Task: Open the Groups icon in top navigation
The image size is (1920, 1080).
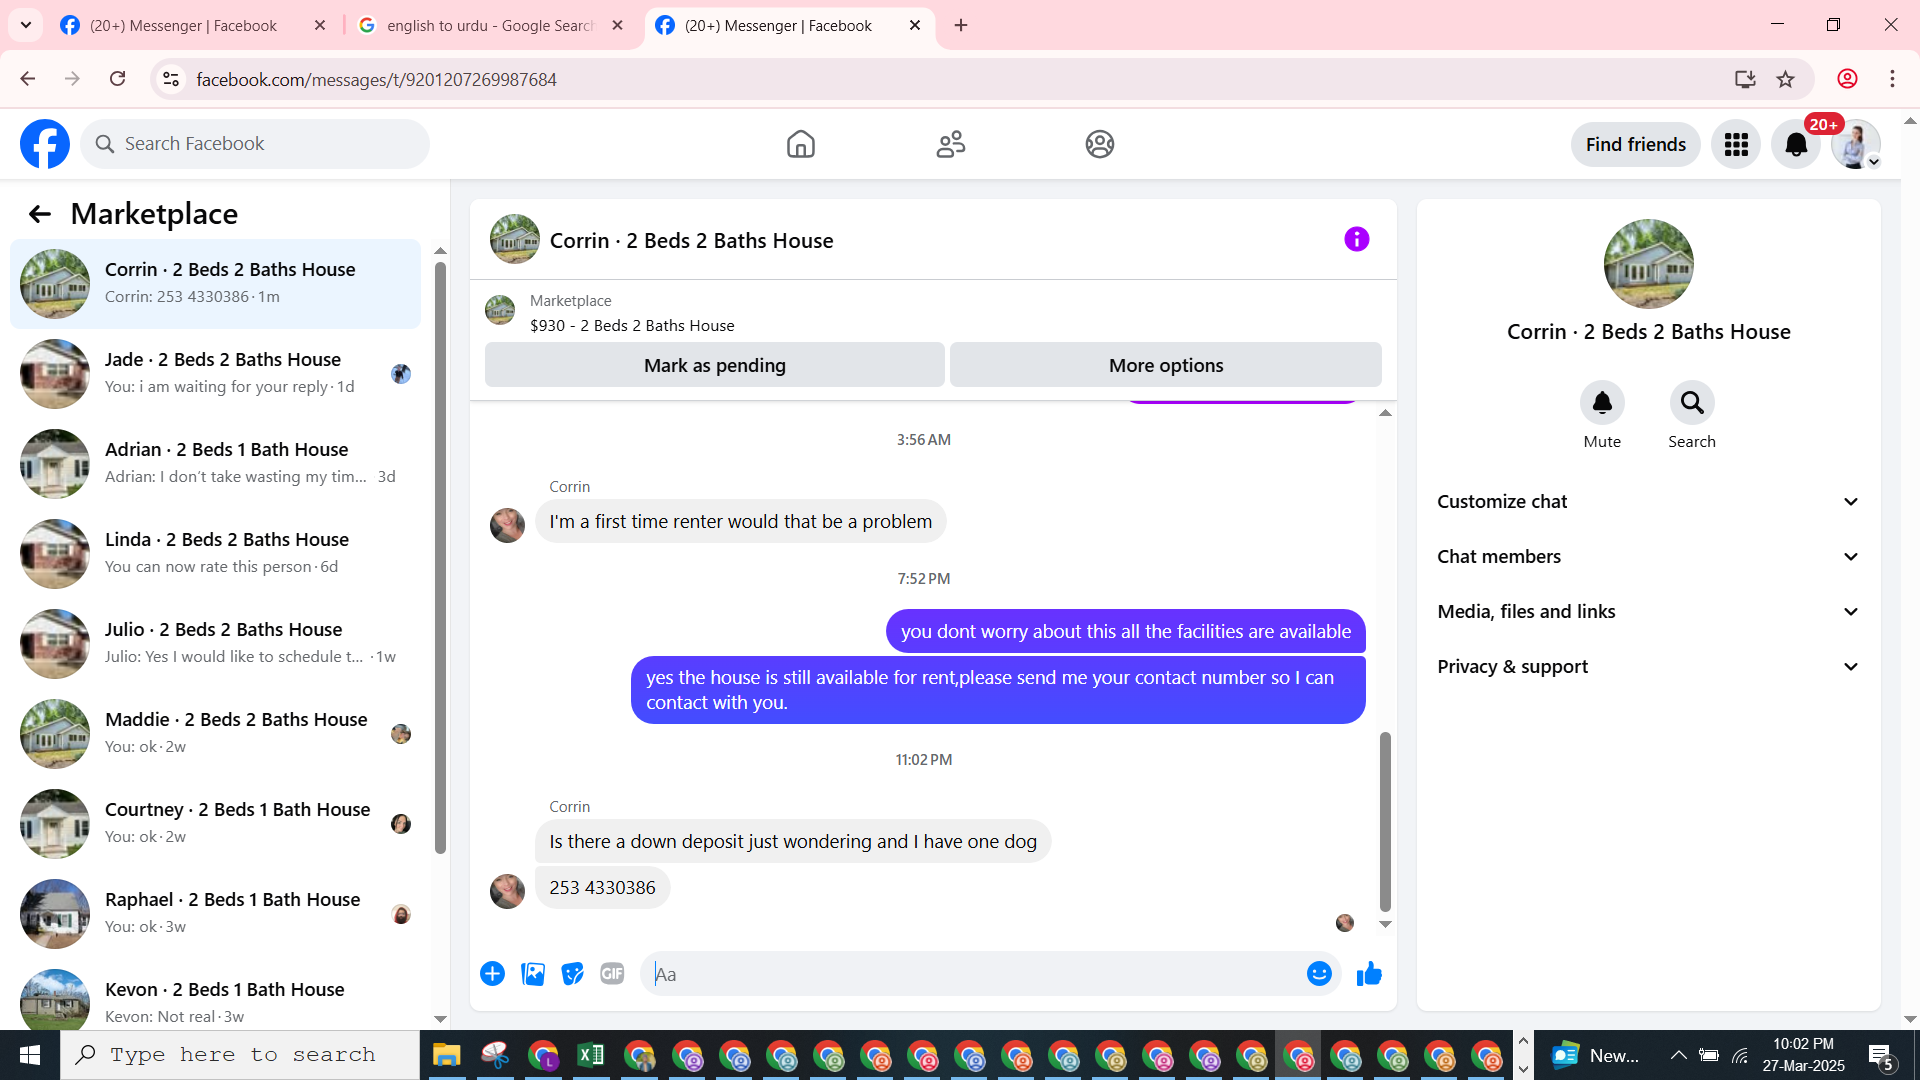Action: [x=1100, y=144]
